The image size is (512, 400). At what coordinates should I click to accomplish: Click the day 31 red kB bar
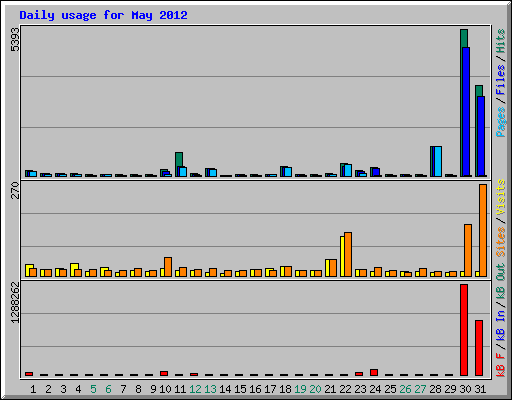tap(479, 348)
